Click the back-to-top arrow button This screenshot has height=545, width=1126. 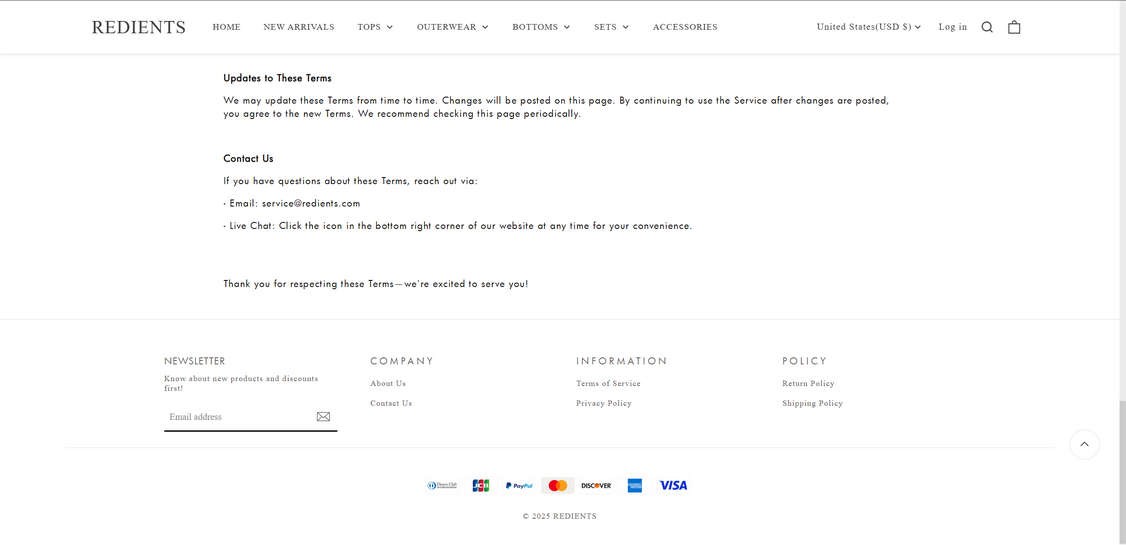click(x=1084, y=444)
